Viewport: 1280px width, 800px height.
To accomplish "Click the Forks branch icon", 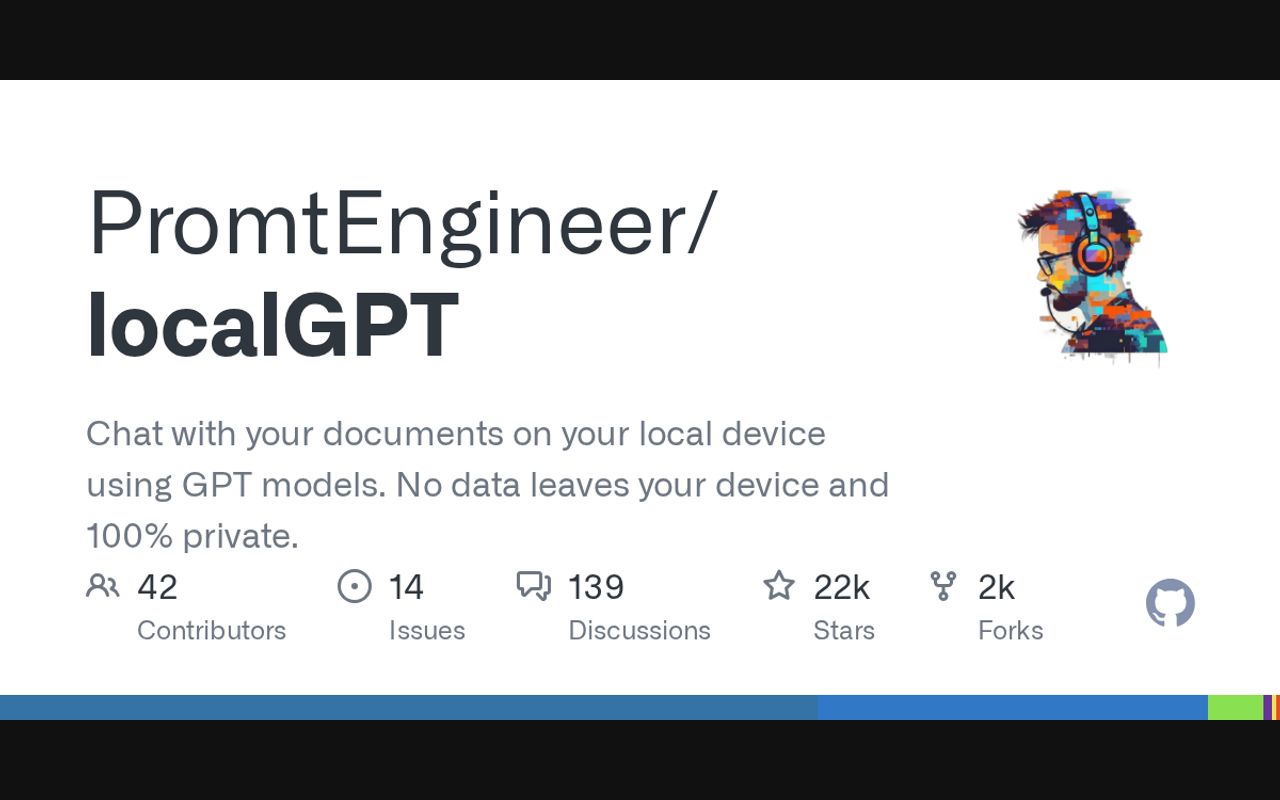I will tap(943, 586).
